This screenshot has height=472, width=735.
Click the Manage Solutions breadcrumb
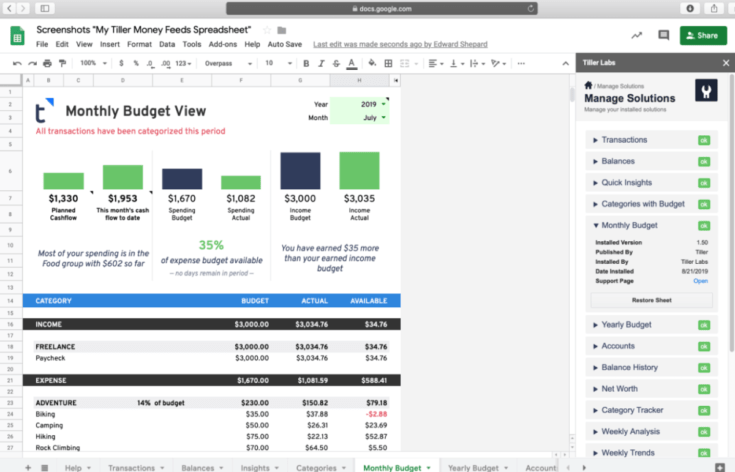[x=620, y=86]
